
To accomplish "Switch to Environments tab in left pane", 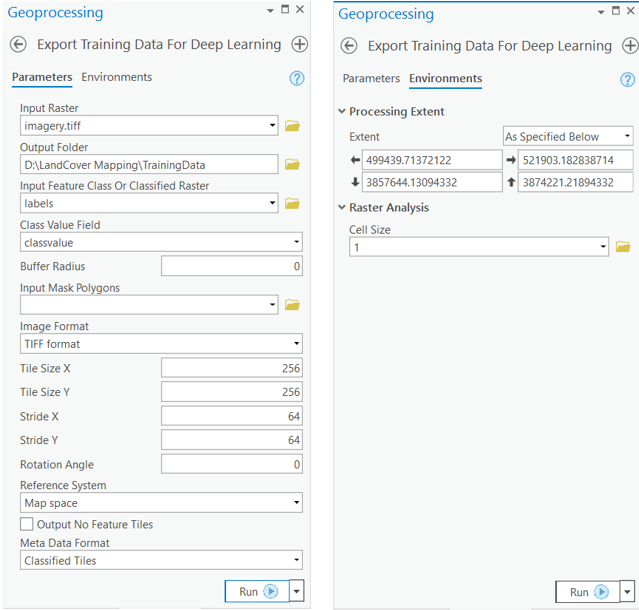I will [x=116, y=77].
